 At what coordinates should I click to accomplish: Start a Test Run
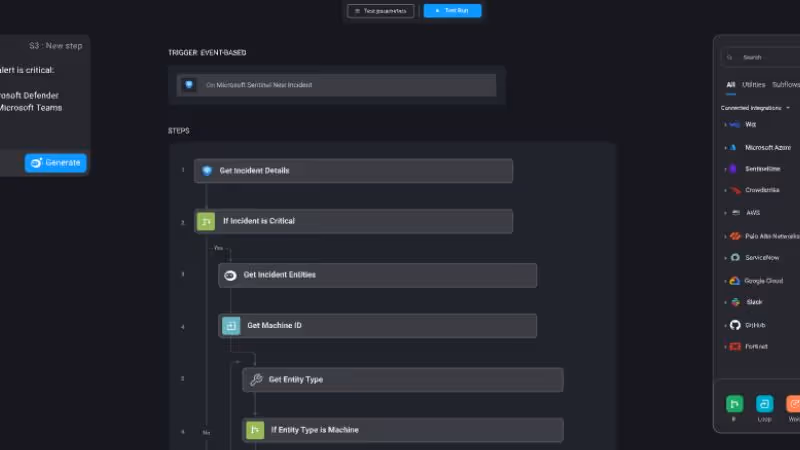452,11
